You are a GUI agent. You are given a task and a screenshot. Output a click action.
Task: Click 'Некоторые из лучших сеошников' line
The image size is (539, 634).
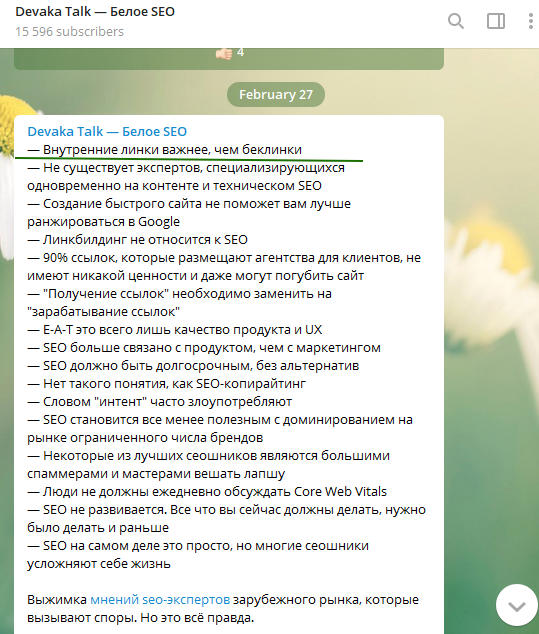click(209, 456)
